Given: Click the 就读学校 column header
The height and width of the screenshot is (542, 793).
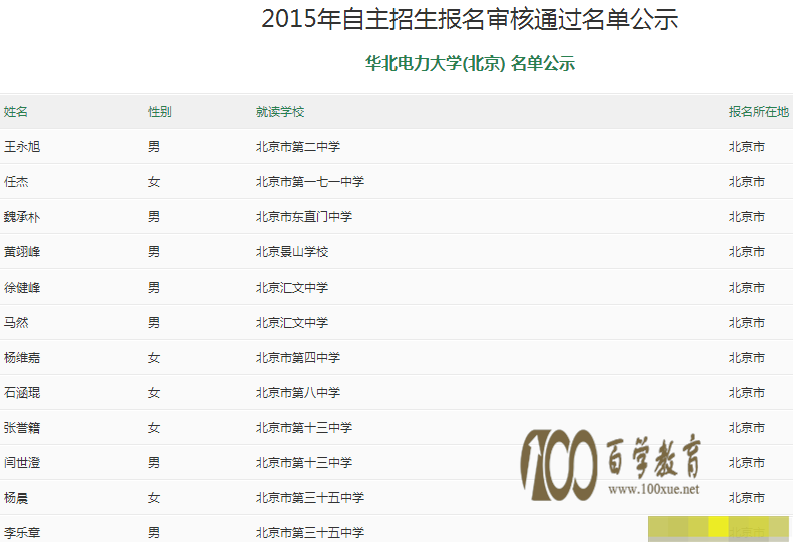Looking at the screenshot, I should pos(280,112).
